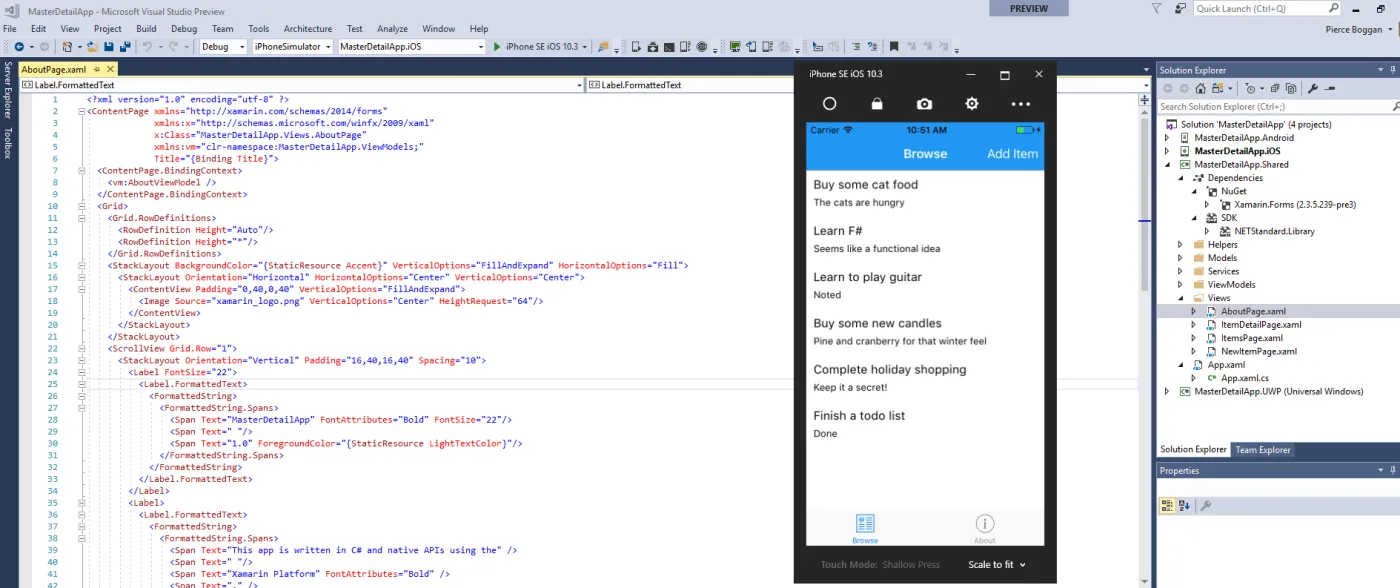Viewport: 1400px width, 588px height.
Task: Open the Server Explorer side tab
Action: pyautogui.click(x=8, y=89)
